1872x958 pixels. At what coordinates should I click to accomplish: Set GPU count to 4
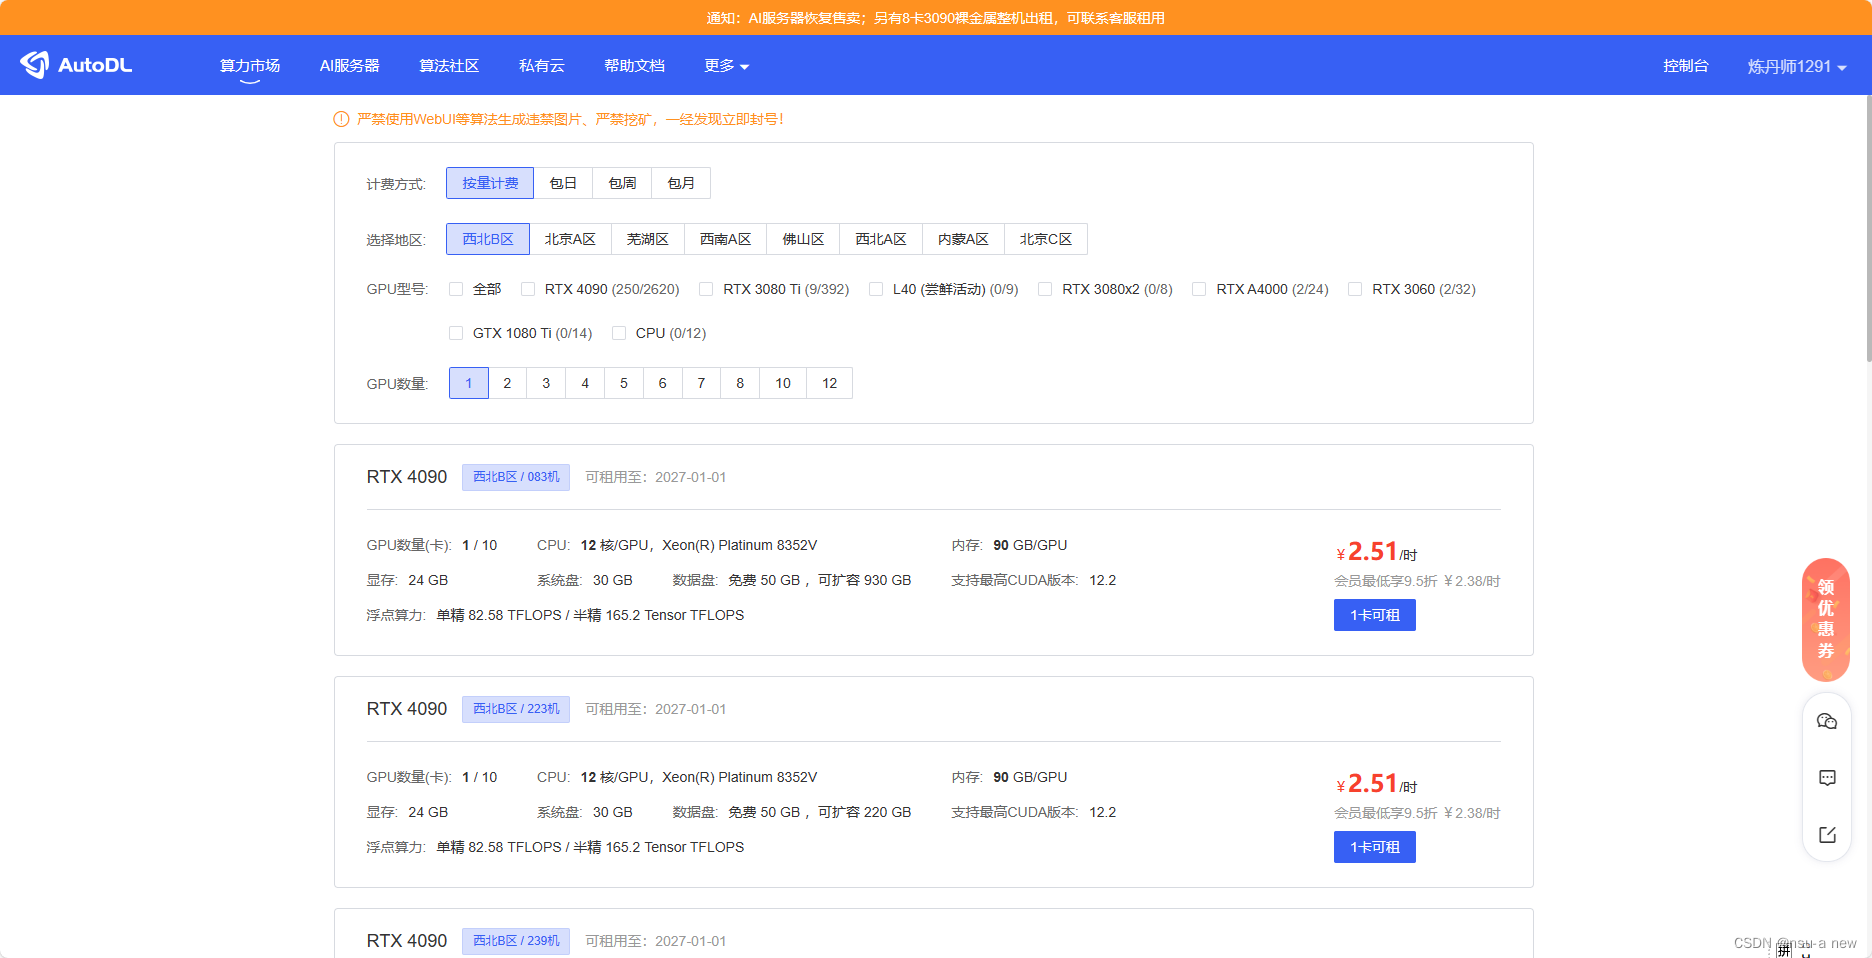click(x=585, y=383)
